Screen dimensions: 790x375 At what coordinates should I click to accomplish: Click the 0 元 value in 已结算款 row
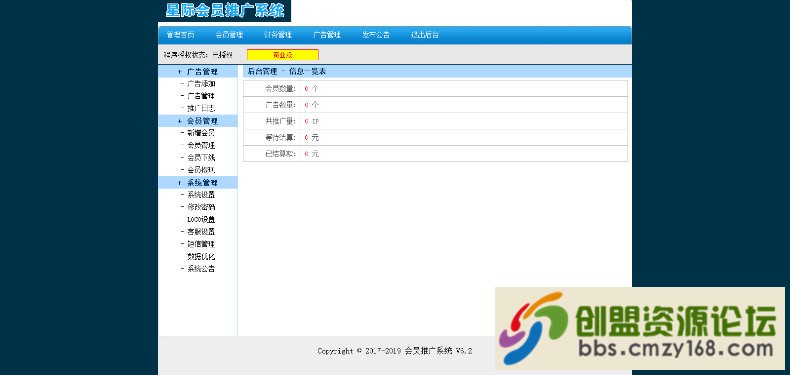point(311,154)
